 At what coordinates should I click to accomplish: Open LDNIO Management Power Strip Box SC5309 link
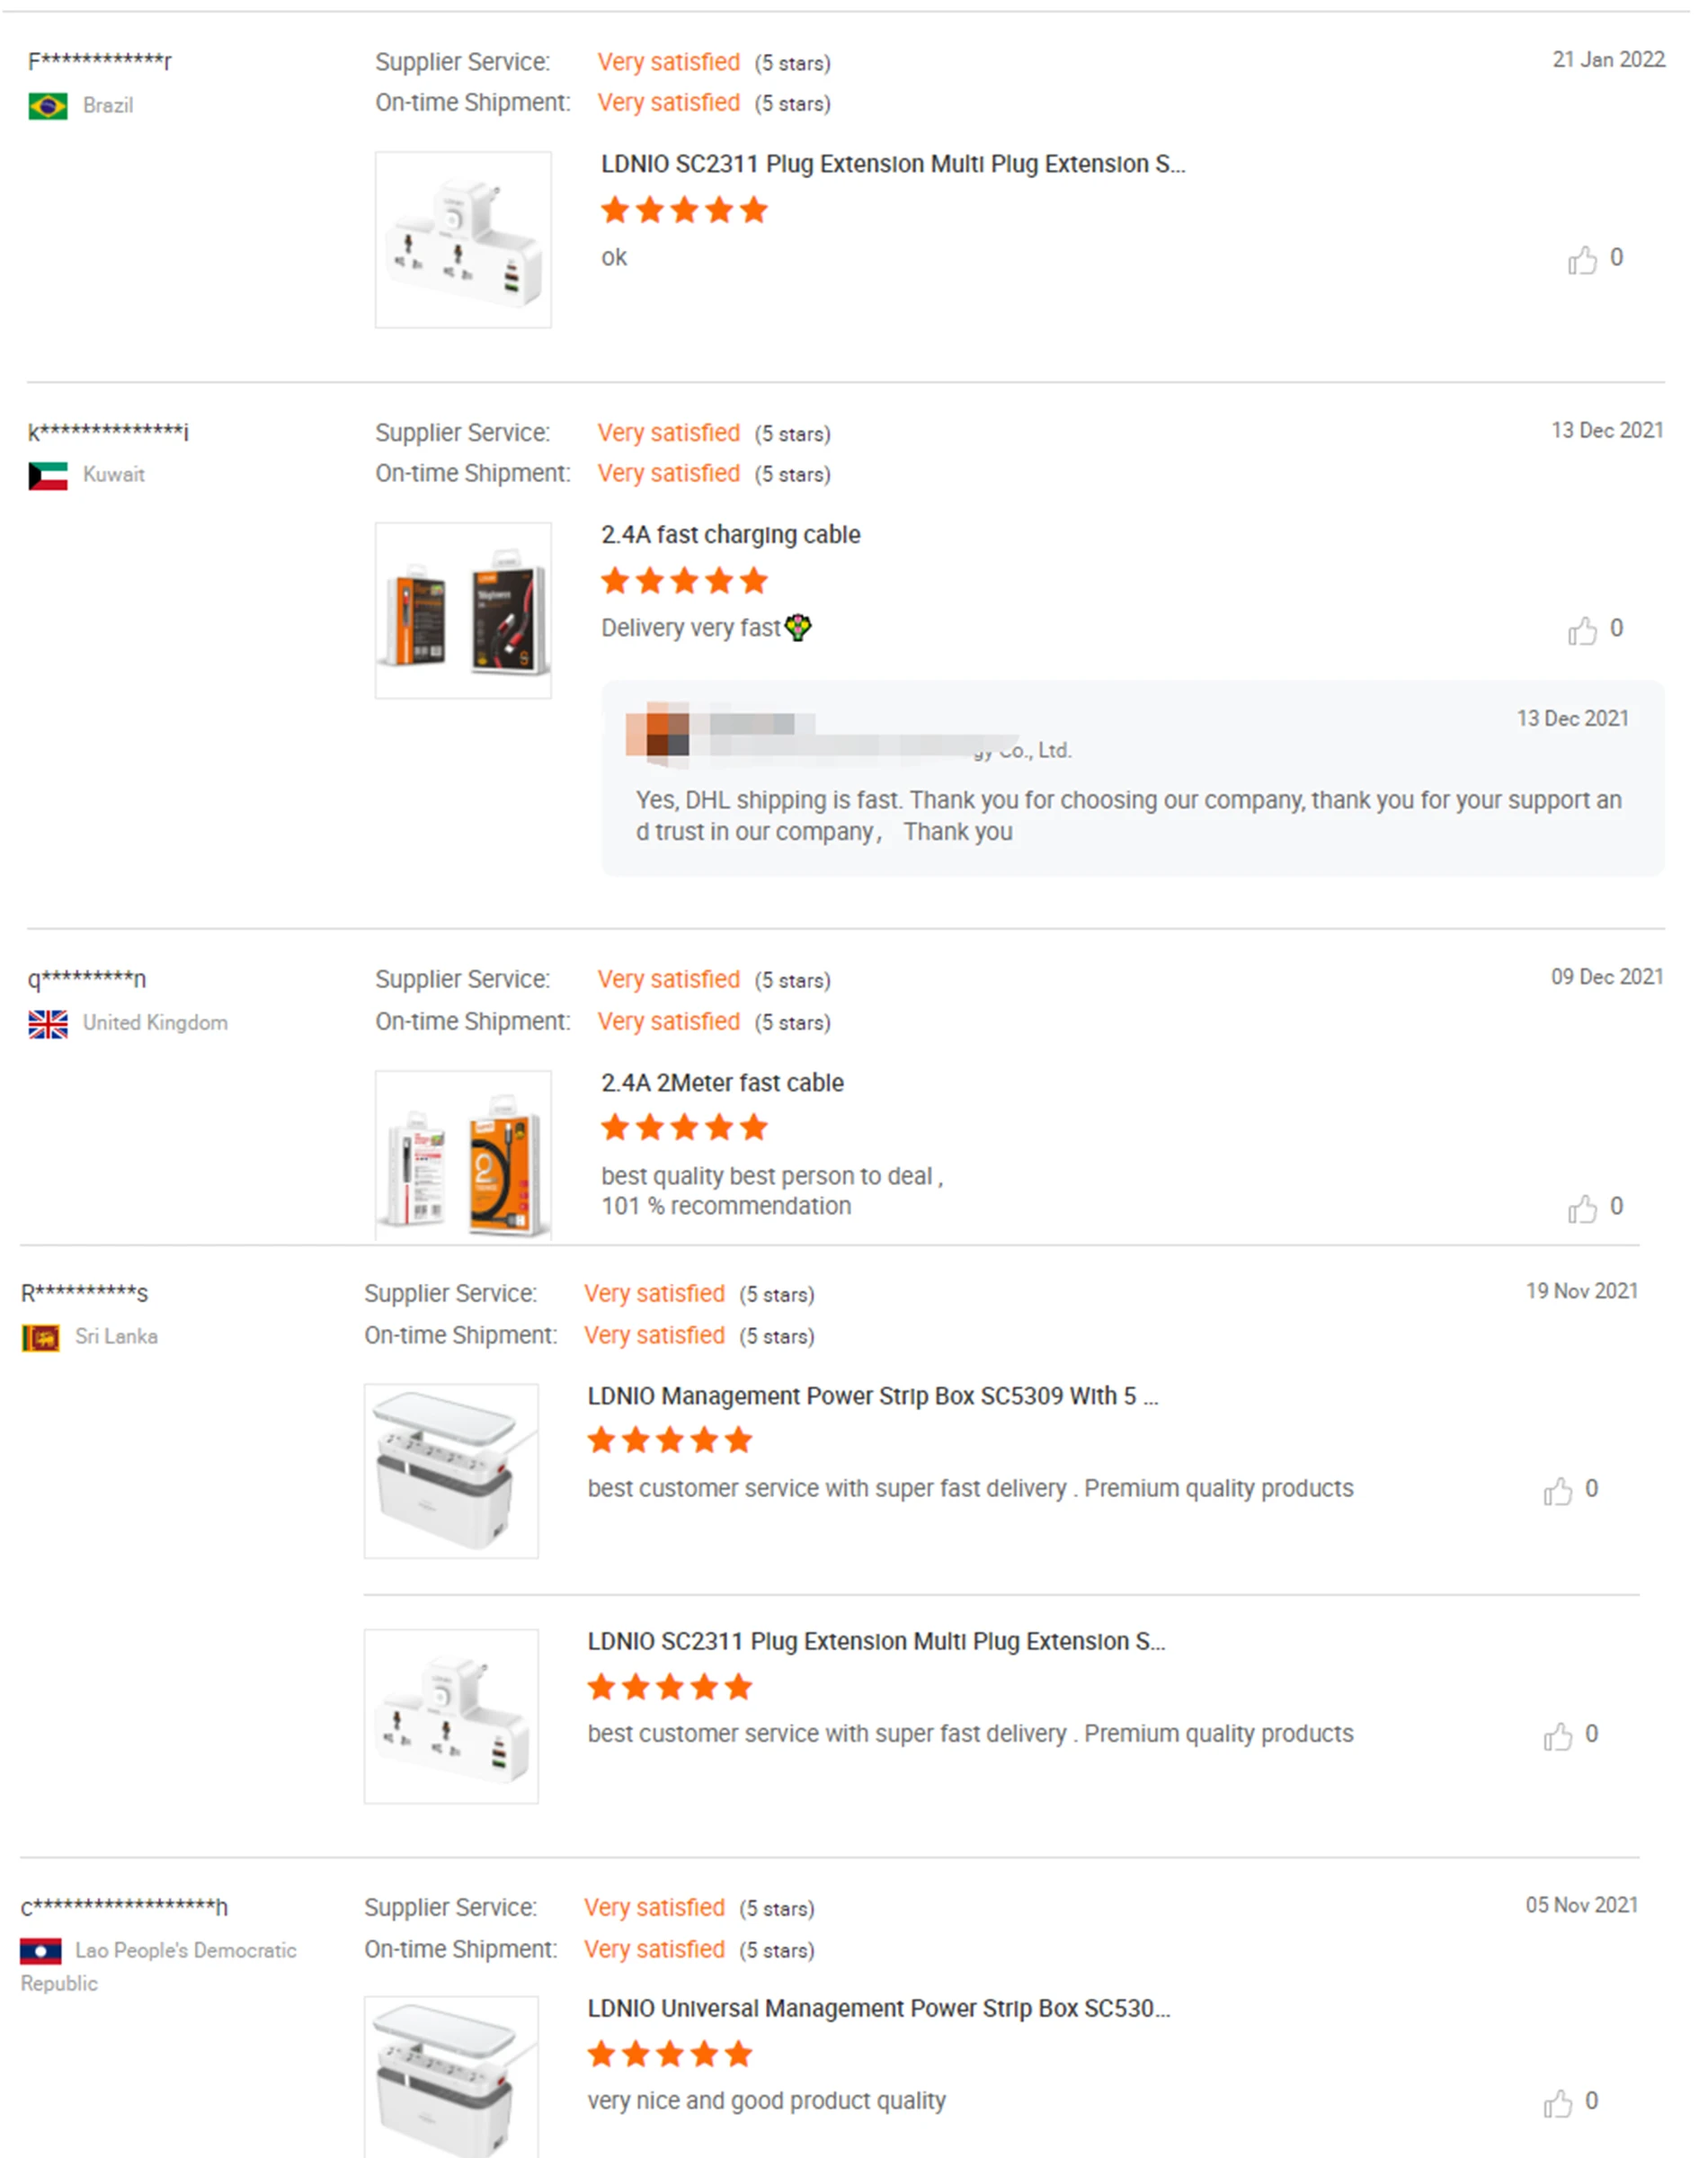872,1396
